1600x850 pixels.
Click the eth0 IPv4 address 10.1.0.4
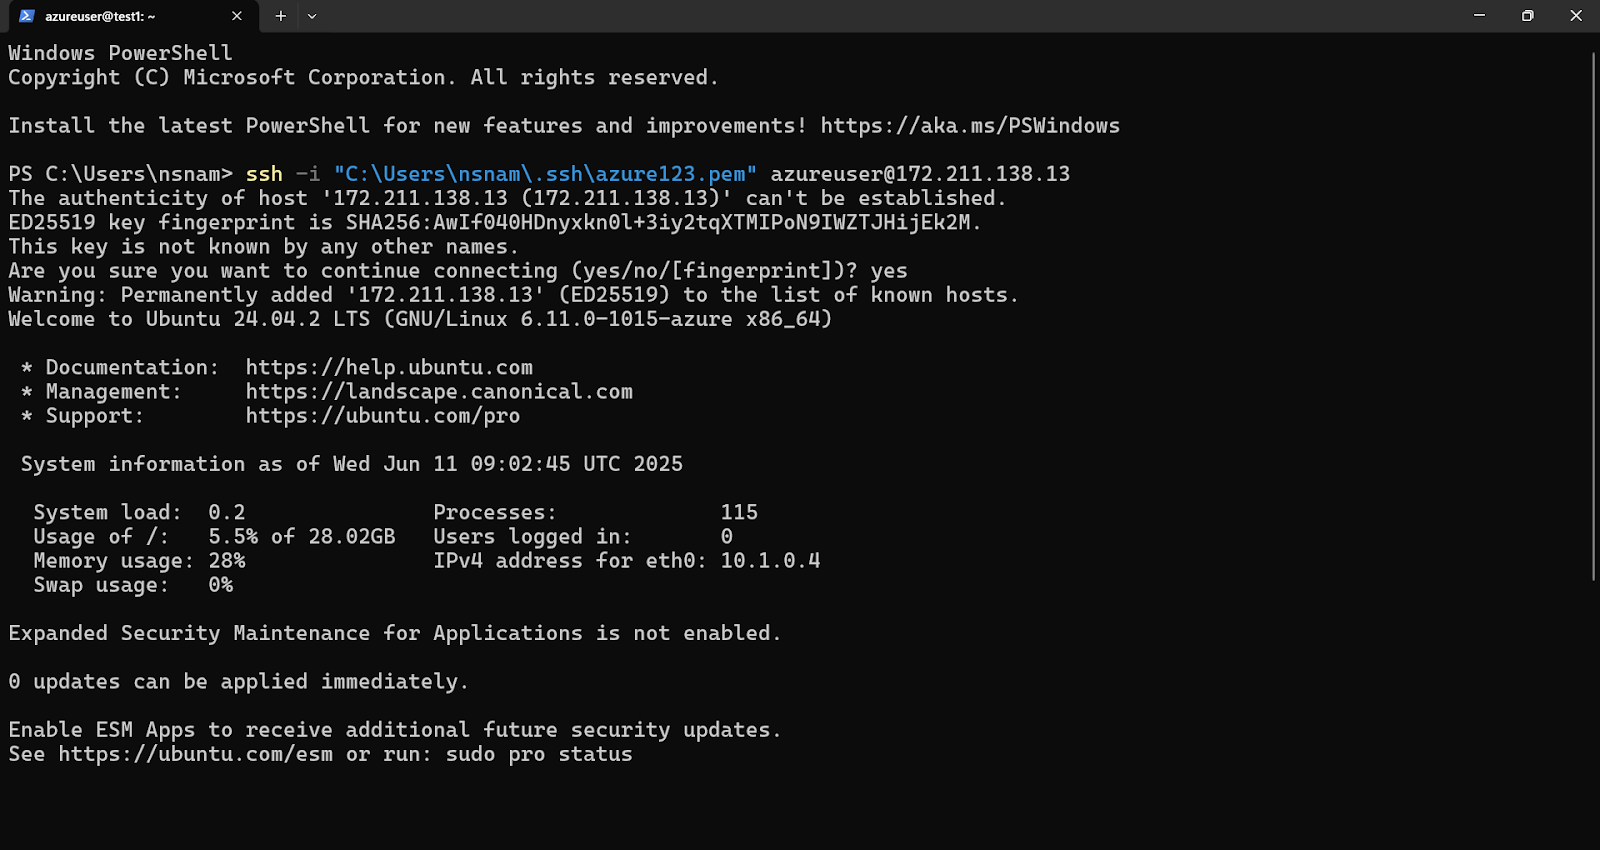pyautogui.click(x=770, y=561)
